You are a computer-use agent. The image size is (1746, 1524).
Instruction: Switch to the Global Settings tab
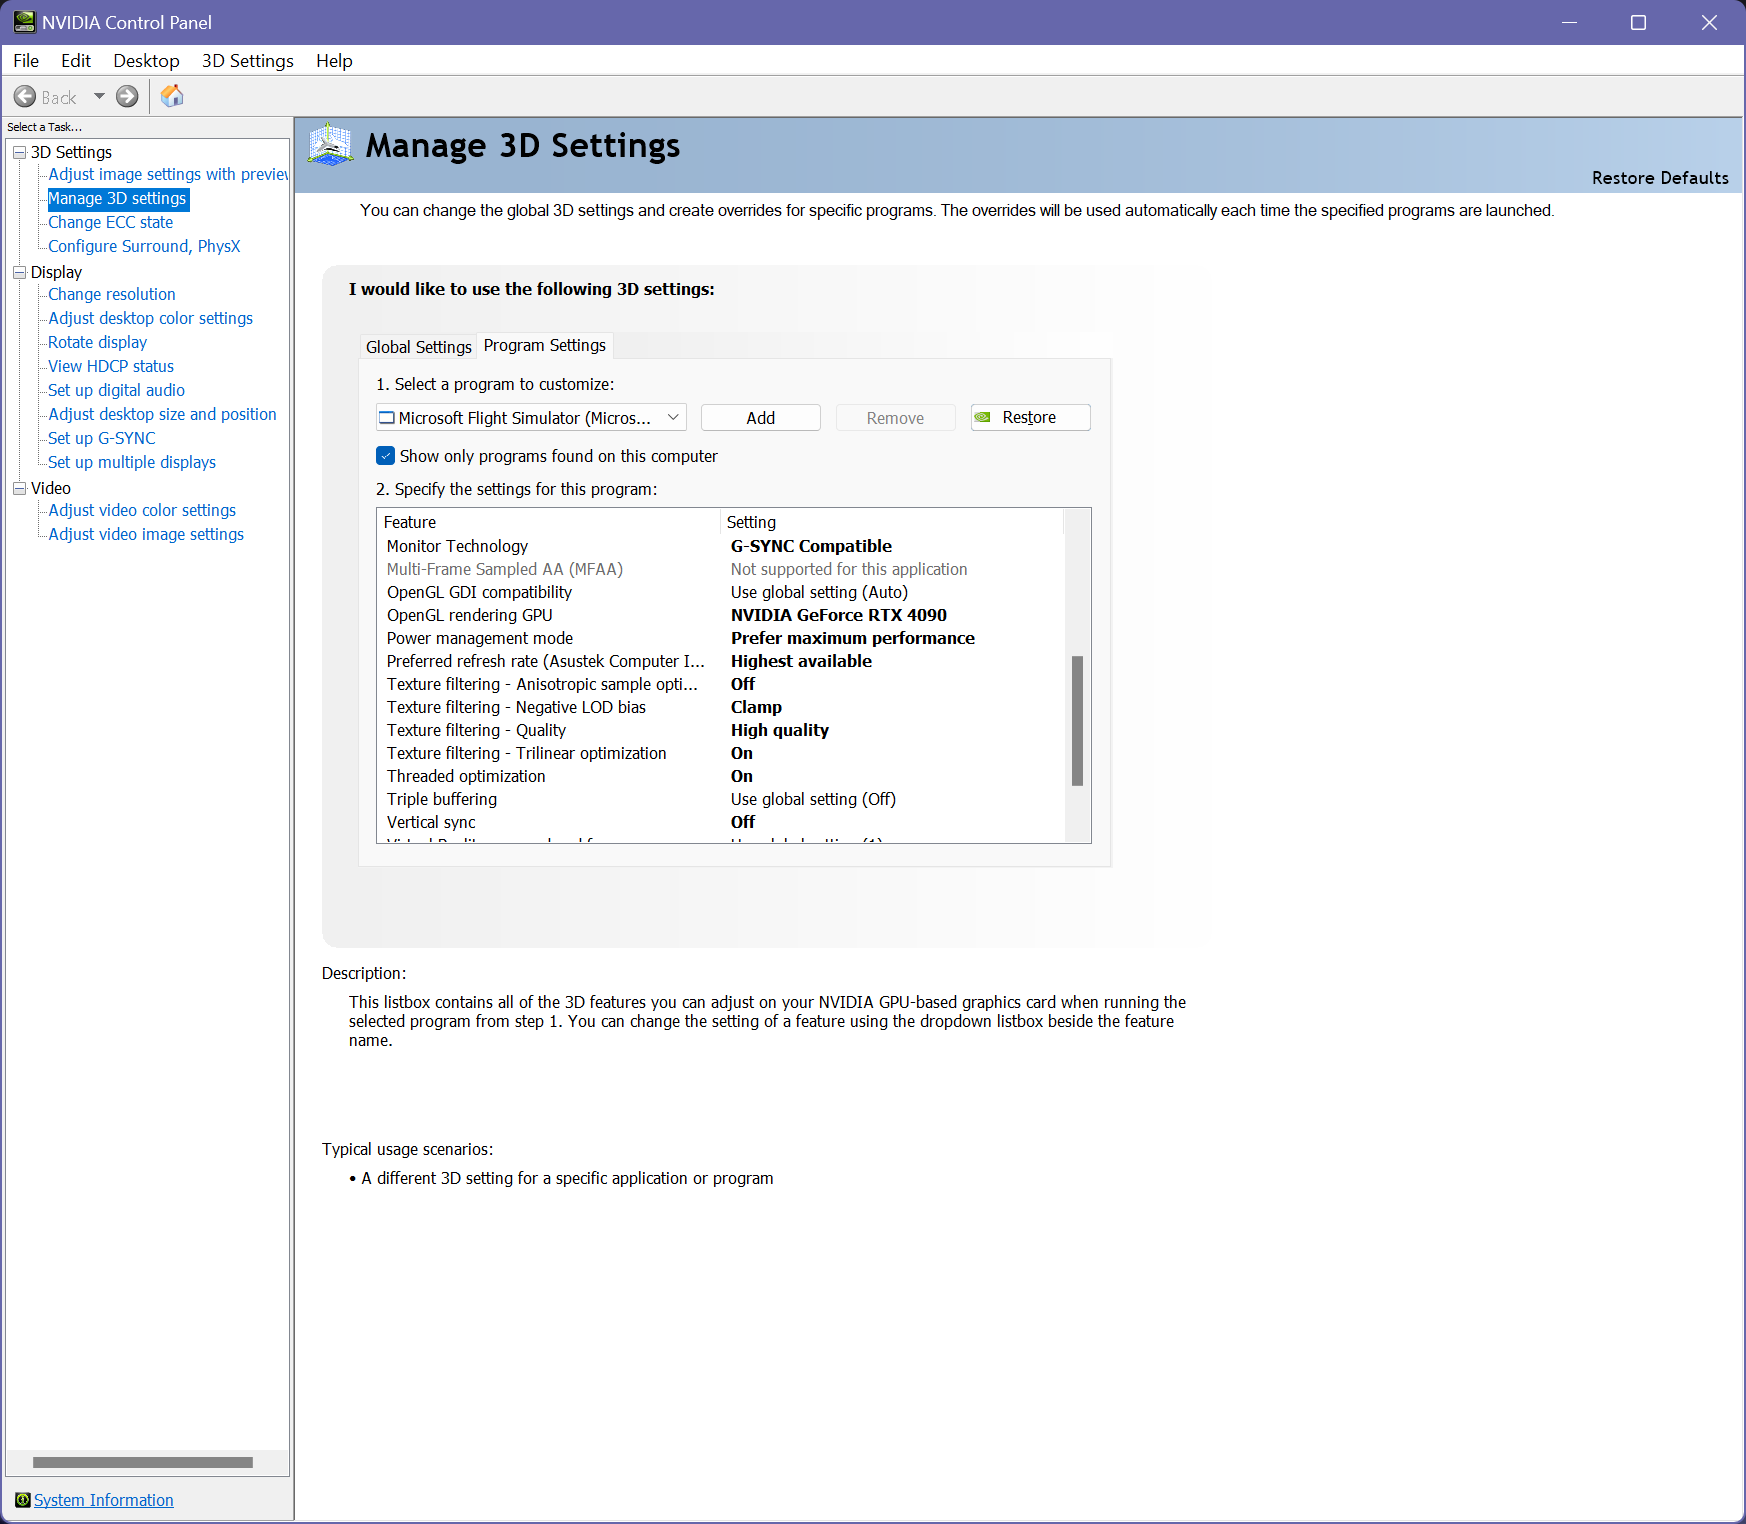pos(418,347)
